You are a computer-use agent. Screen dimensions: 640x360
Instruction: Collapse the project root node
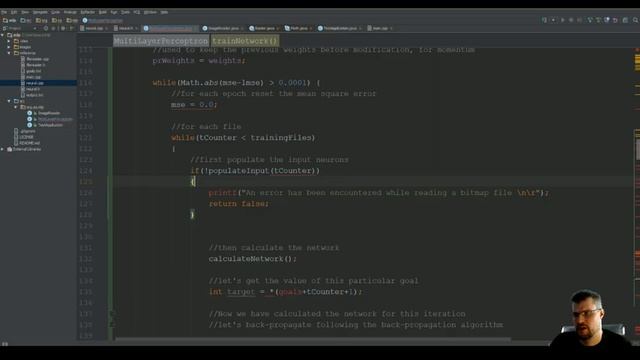[x=2, y=35]
